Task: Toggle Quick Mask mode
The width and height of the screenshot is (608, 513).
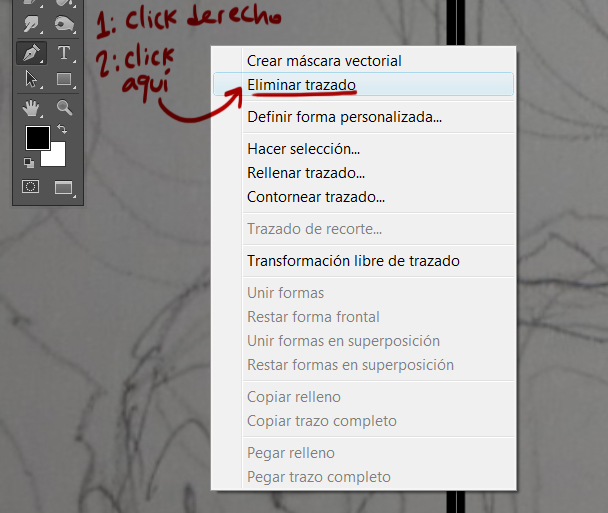Action: pos(31,187)
